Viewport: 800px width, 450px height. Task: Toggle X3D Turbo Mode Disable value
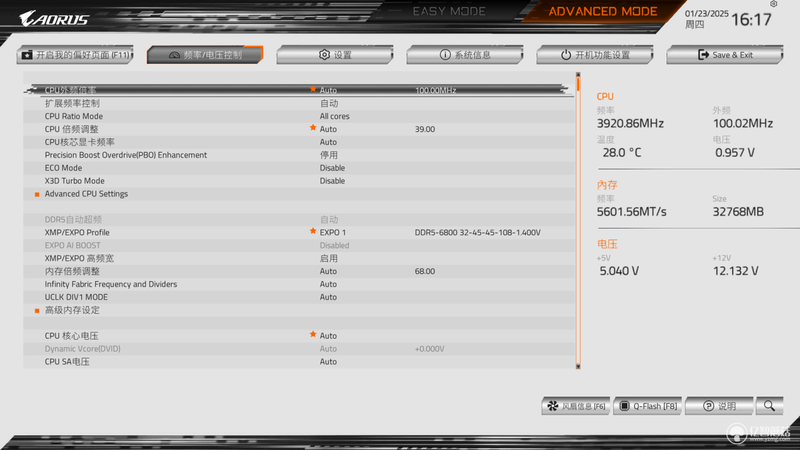[x=332, y=181]
